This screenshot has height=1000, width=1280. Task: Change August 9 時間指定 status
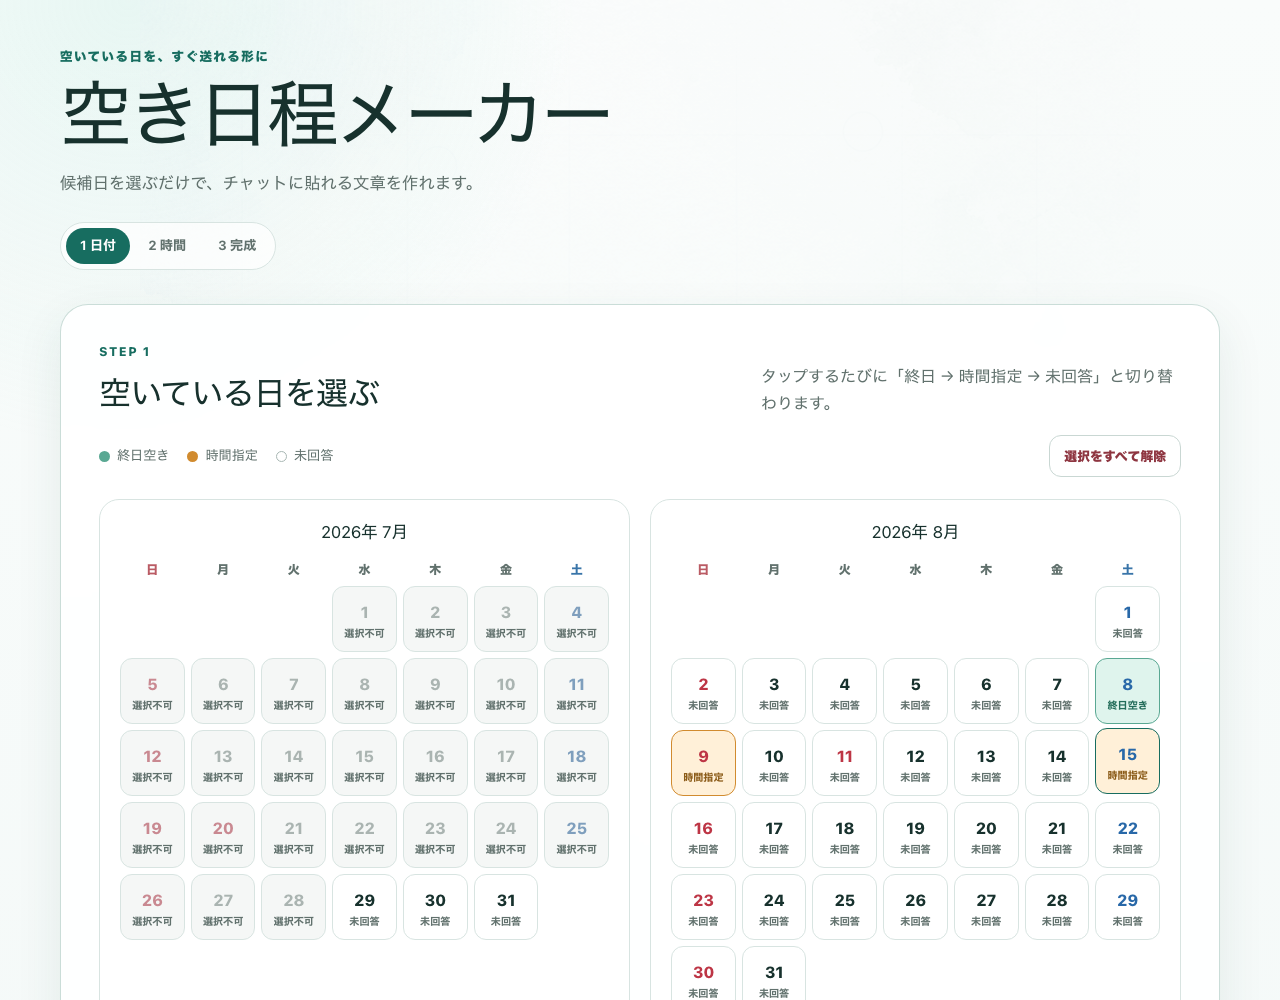tap(703, 763)
